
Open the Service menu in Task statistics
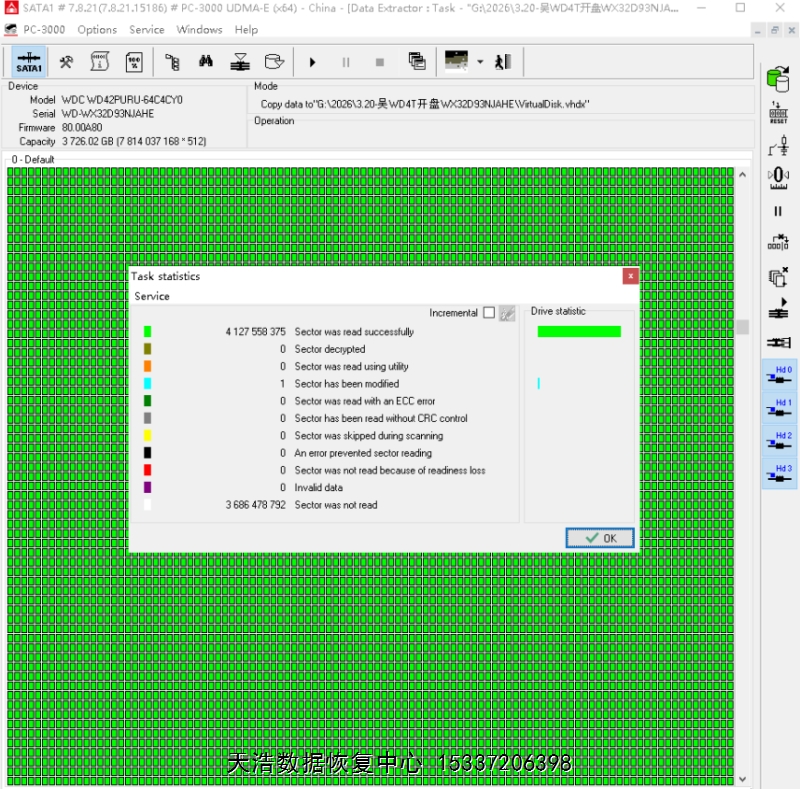[x=152, y=296]
